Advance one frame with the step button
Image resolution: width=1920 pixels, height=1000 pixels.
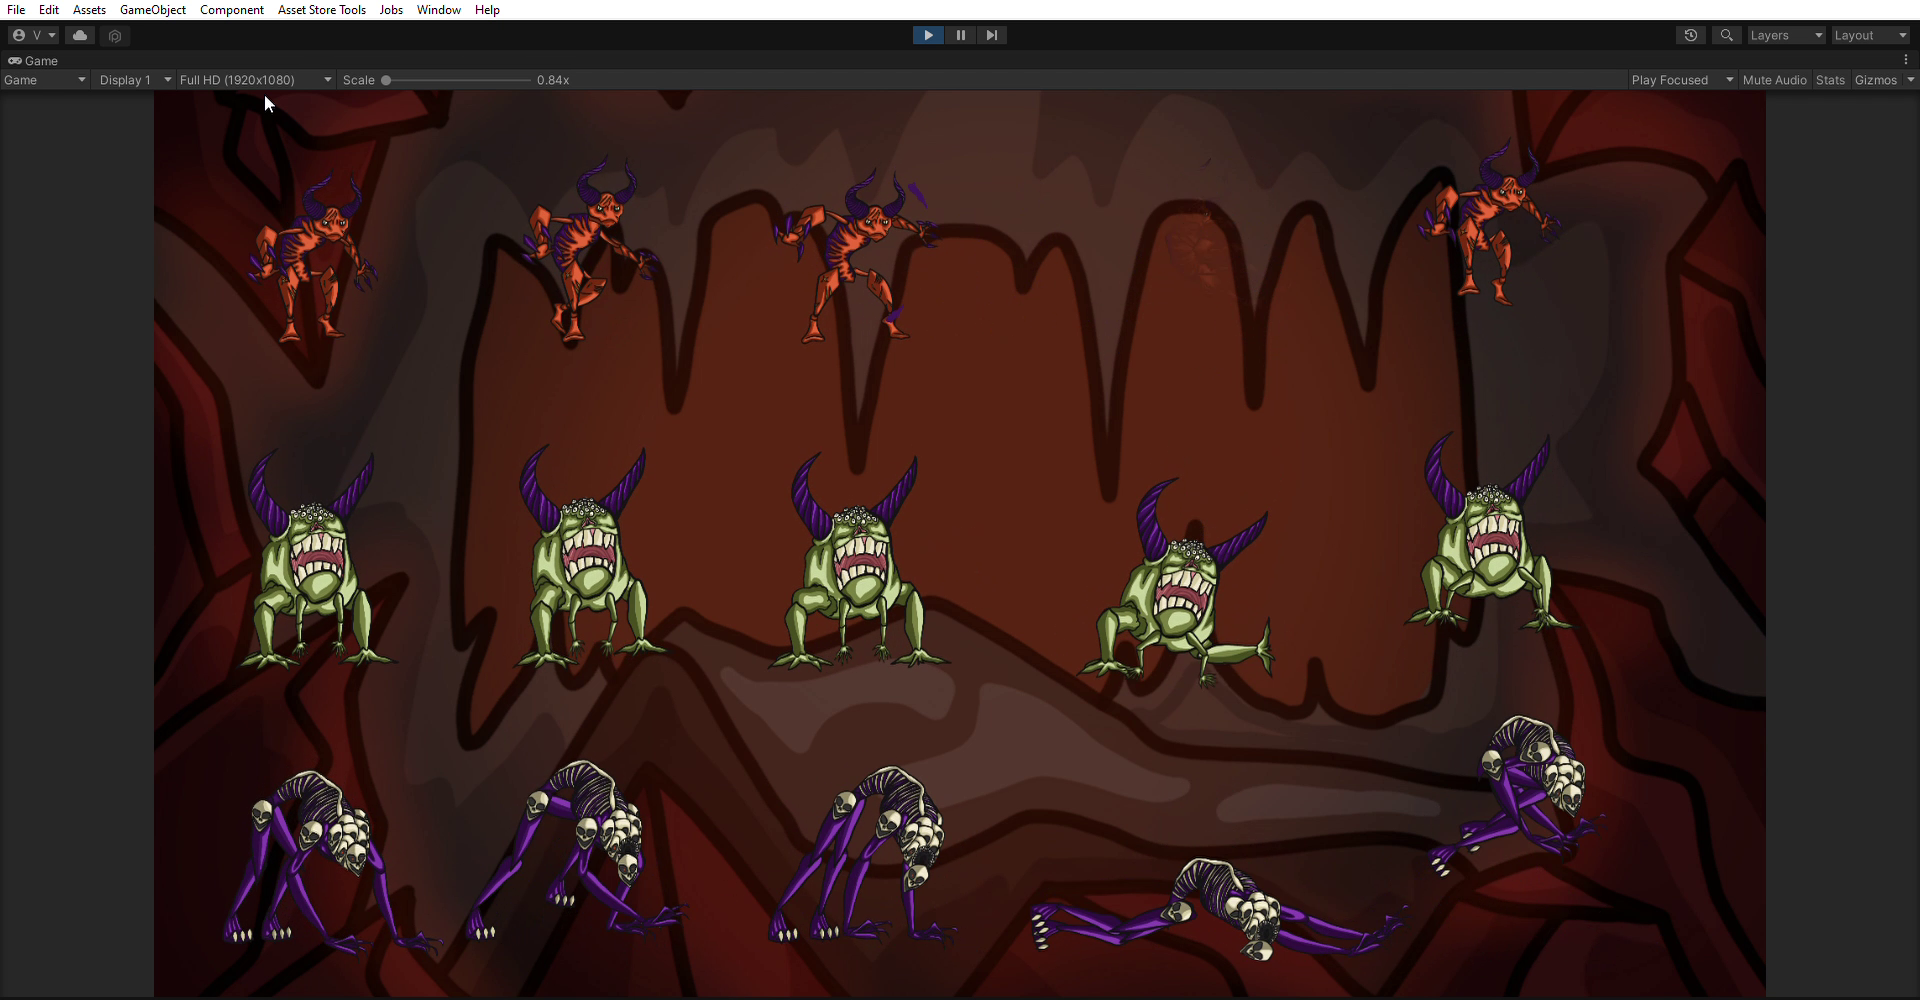click(991, 35)
